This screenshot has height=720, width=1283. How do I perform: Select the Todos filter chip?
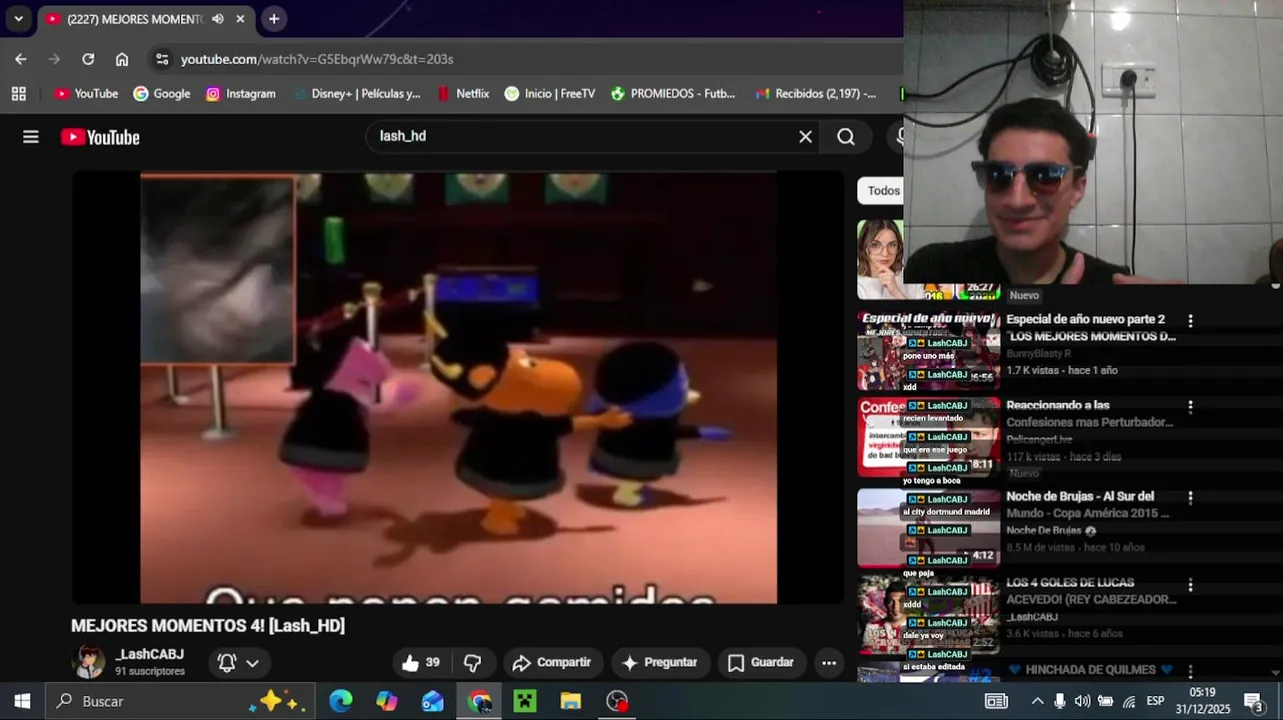tap(883, 191)
